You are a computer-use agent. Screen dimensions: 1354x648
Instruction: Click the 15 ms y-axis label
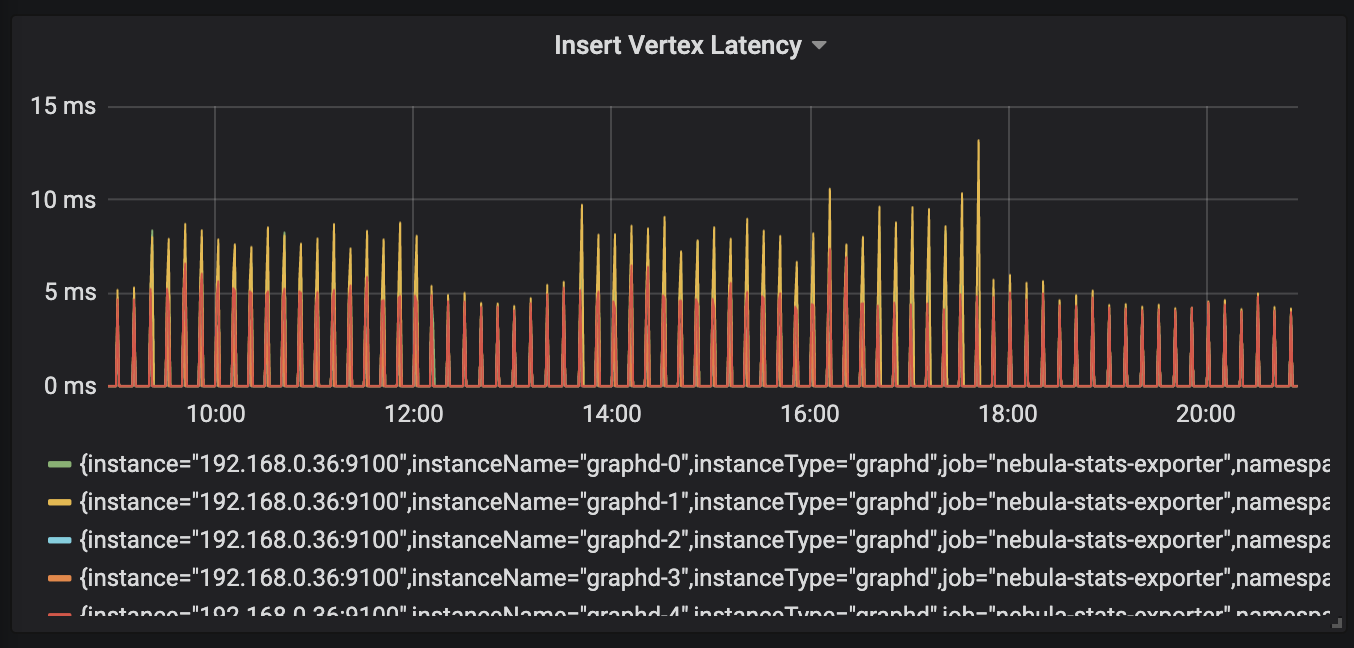pos(64,106)
